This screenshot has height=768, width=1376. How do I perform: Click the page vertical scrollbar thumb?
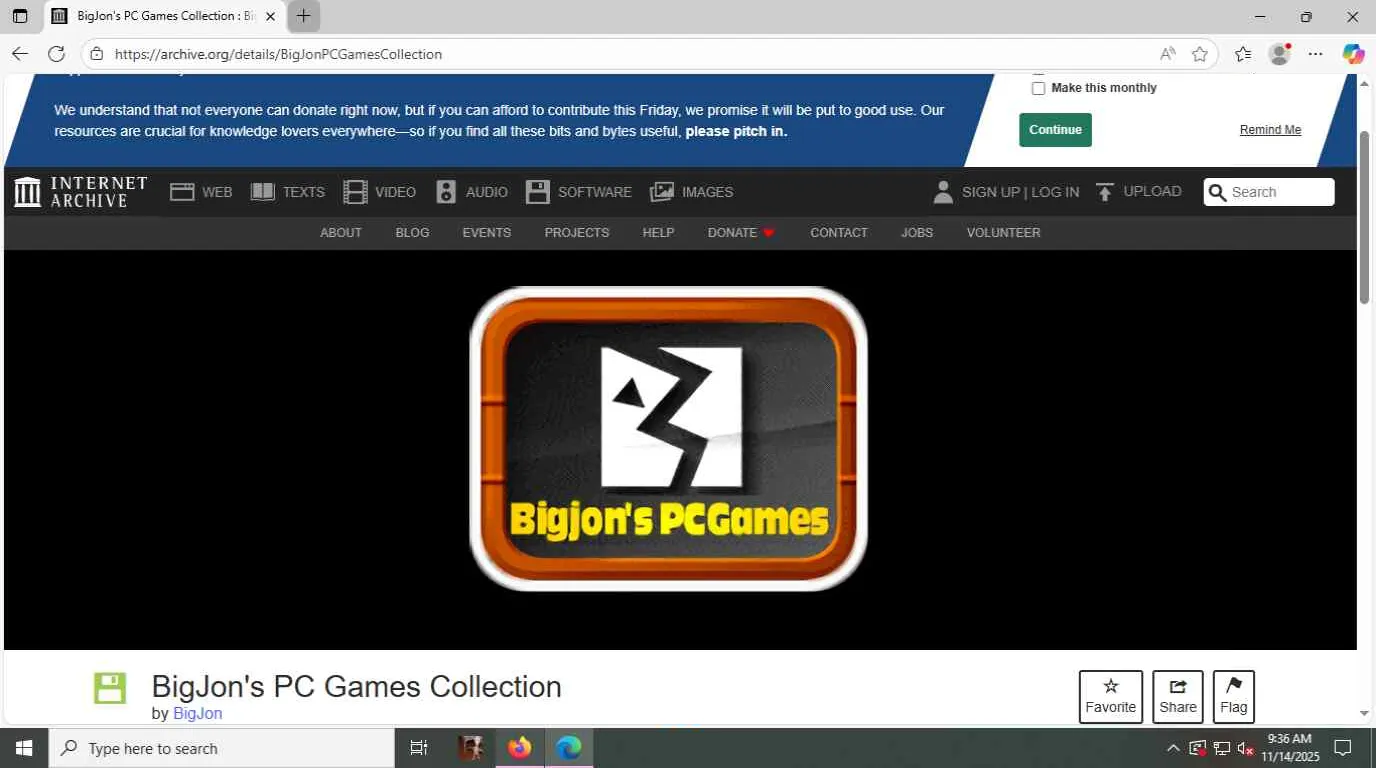(1364, 216)
